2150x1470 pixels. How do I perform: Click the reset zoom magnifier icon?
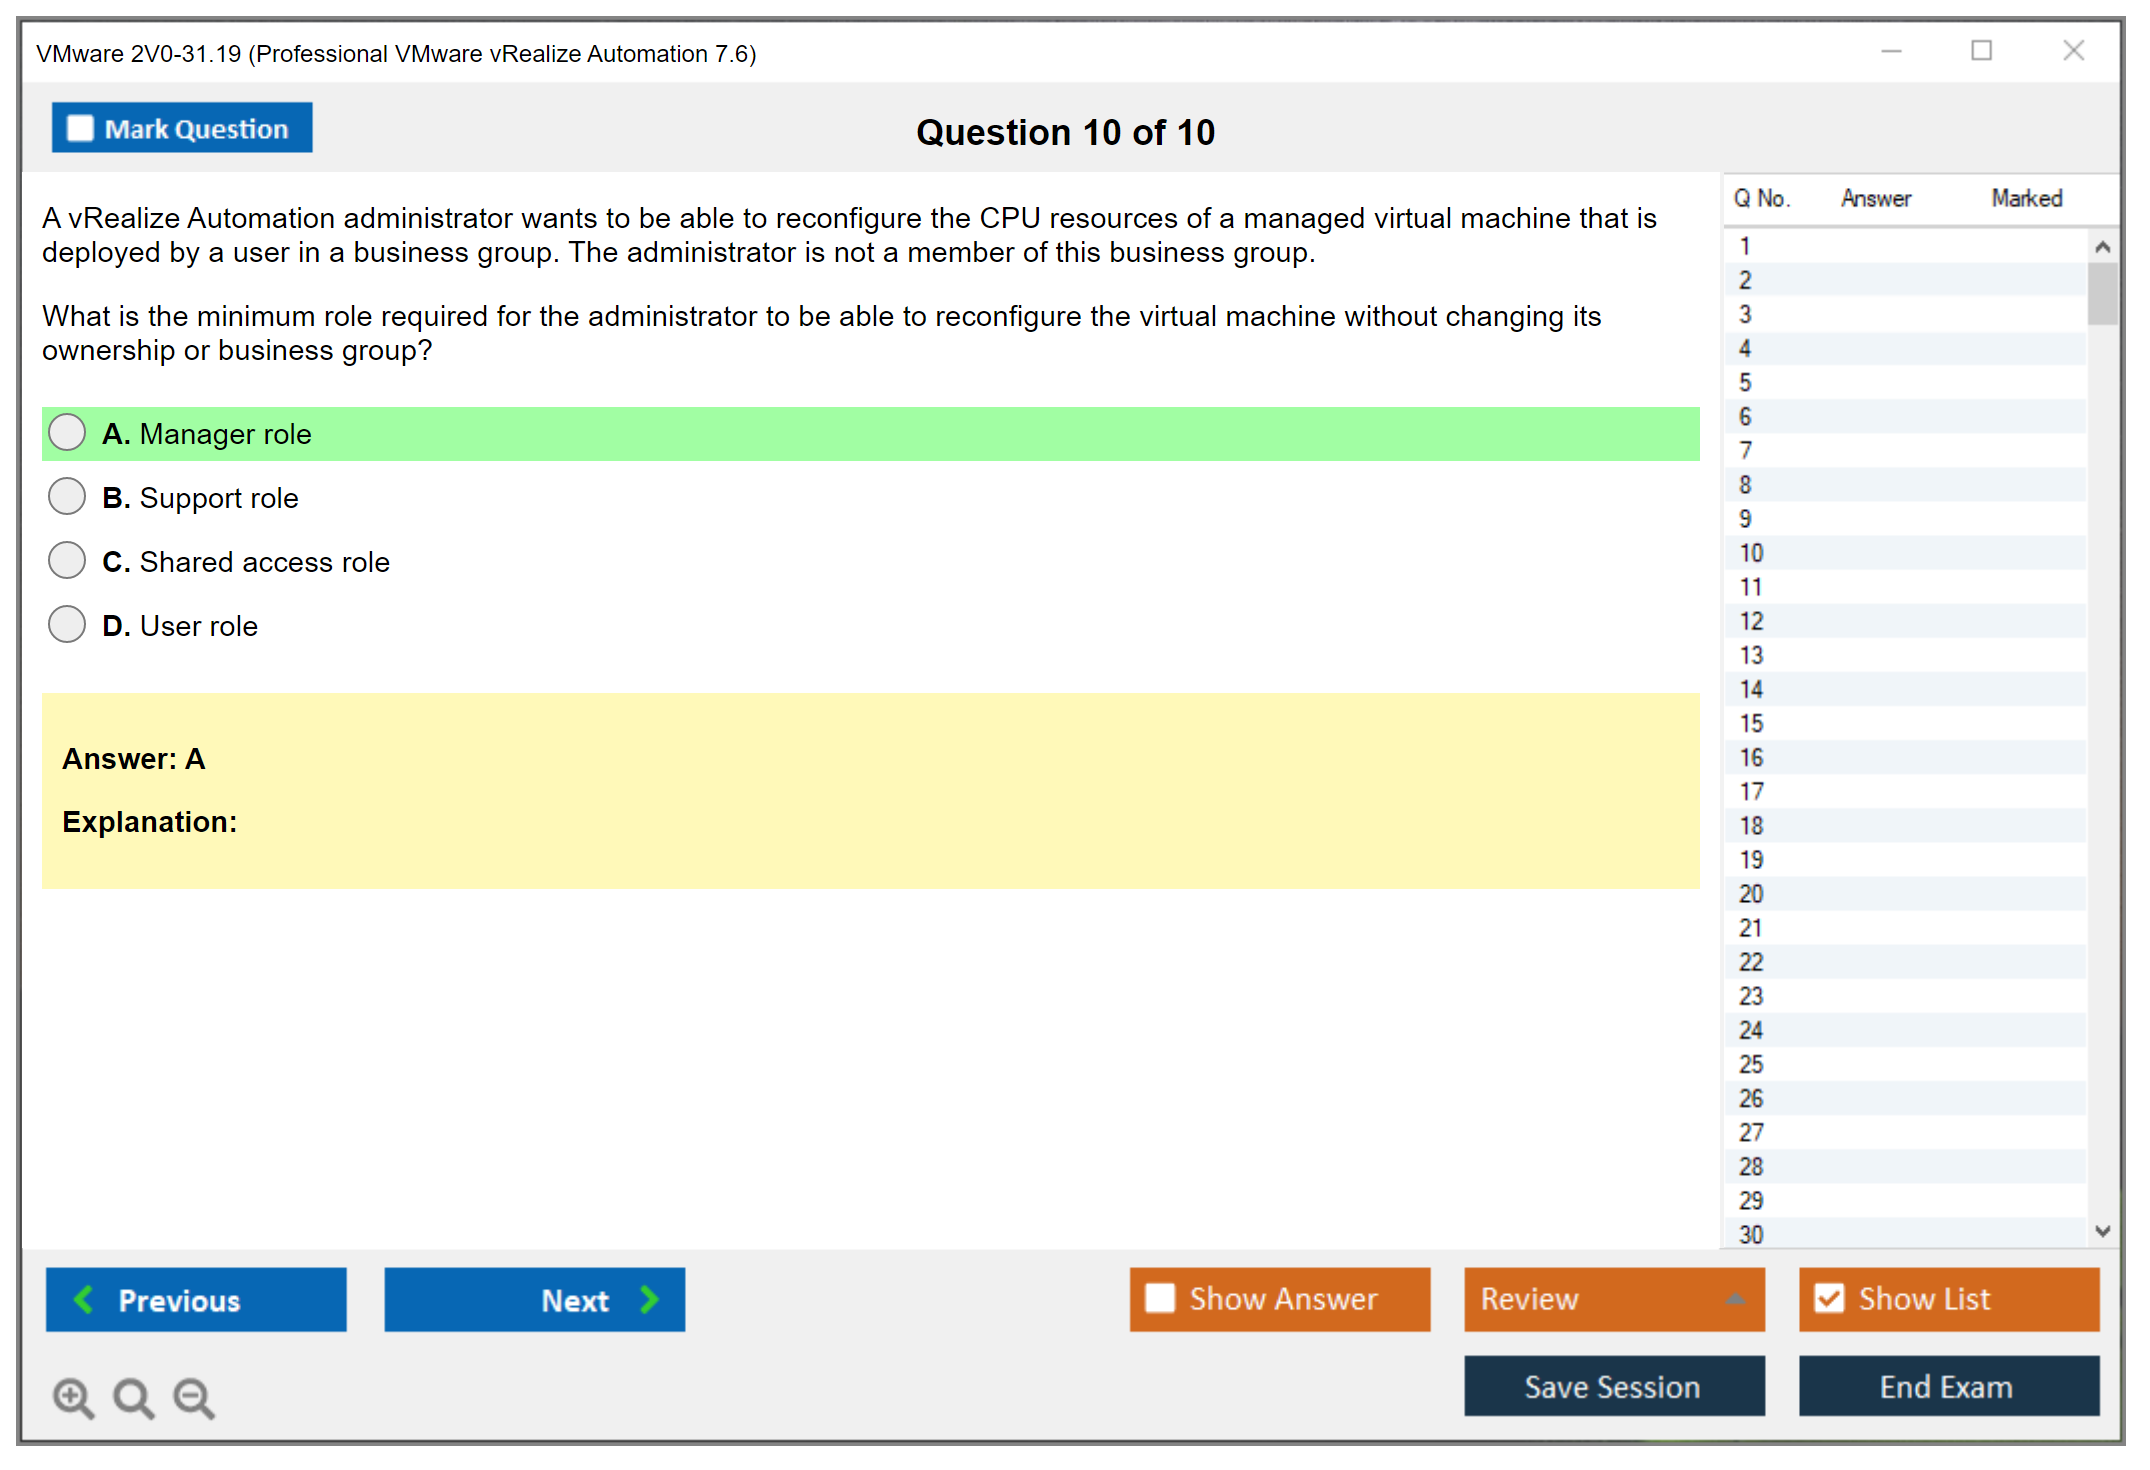click(133, 1397)
